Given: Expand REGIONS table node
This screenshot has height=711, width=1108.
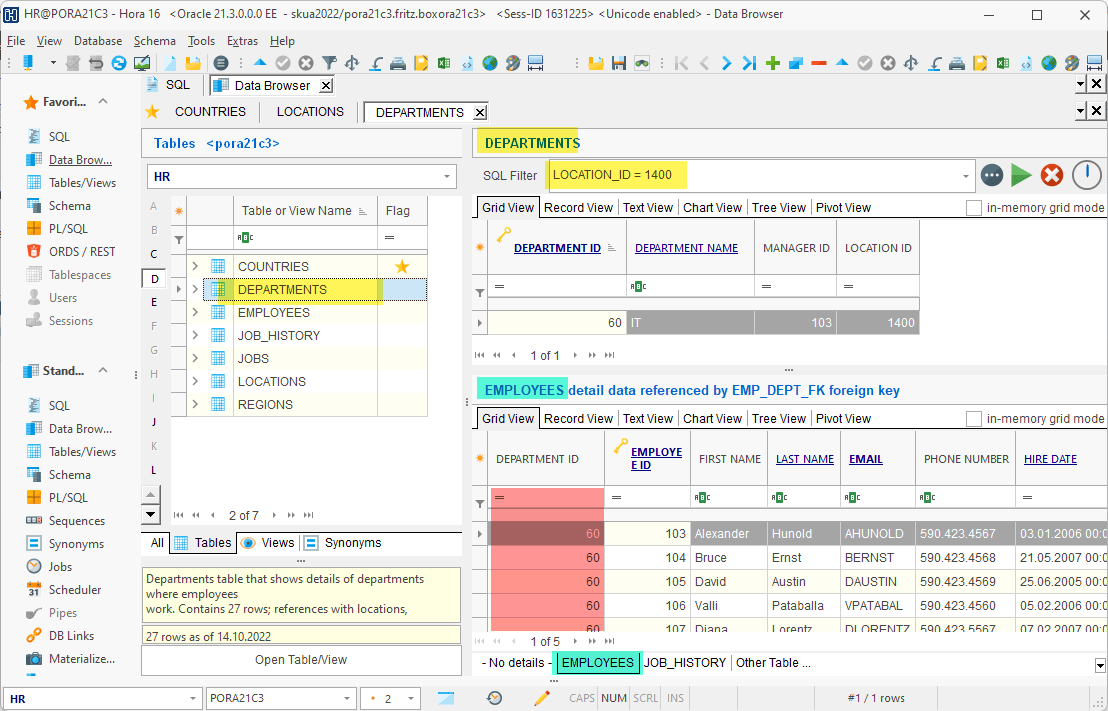Looking at the screenshot, I should [x=195, y=404].
